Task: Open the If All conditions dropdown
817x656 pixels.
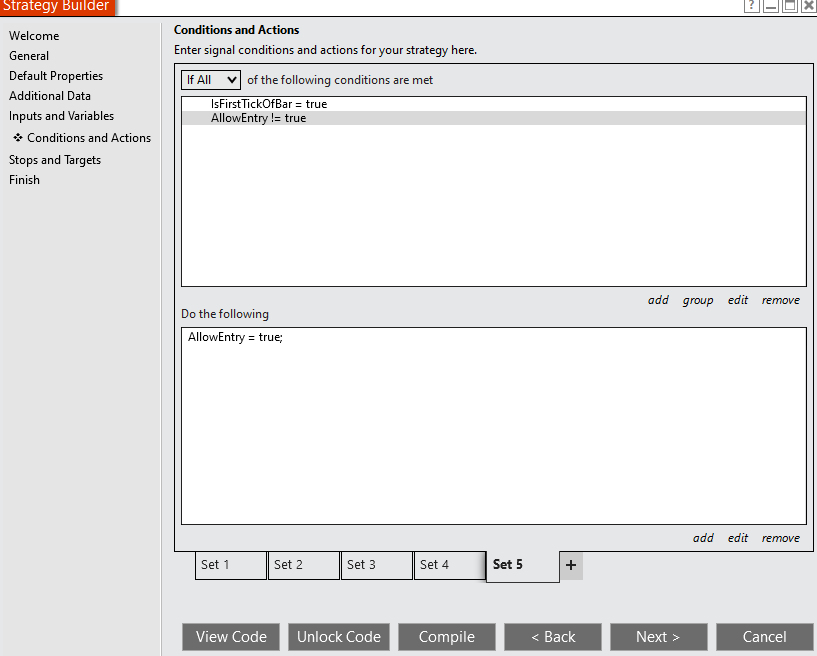Action: pos(211,80)
